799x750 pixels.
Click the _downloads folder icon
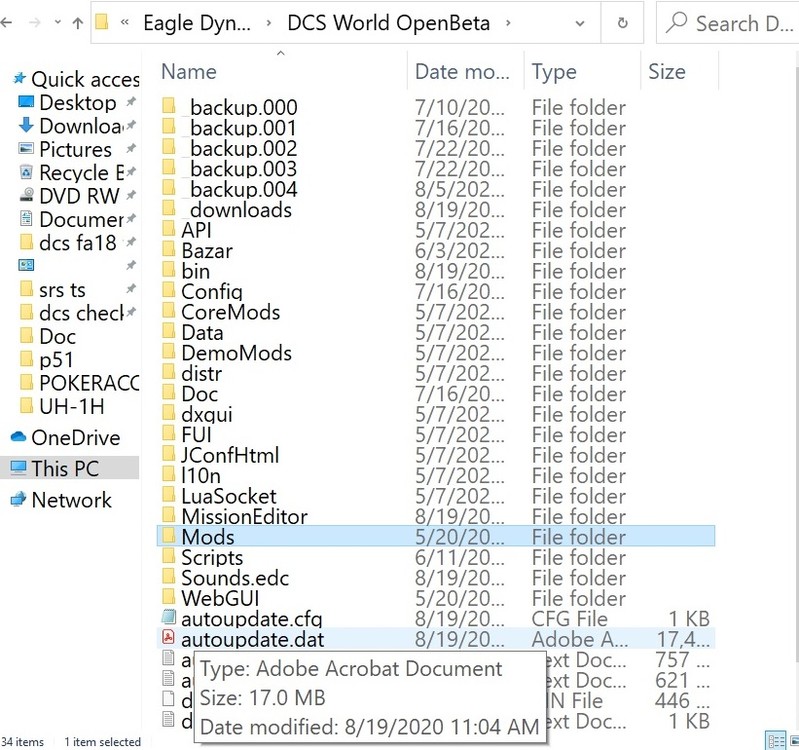169,208
